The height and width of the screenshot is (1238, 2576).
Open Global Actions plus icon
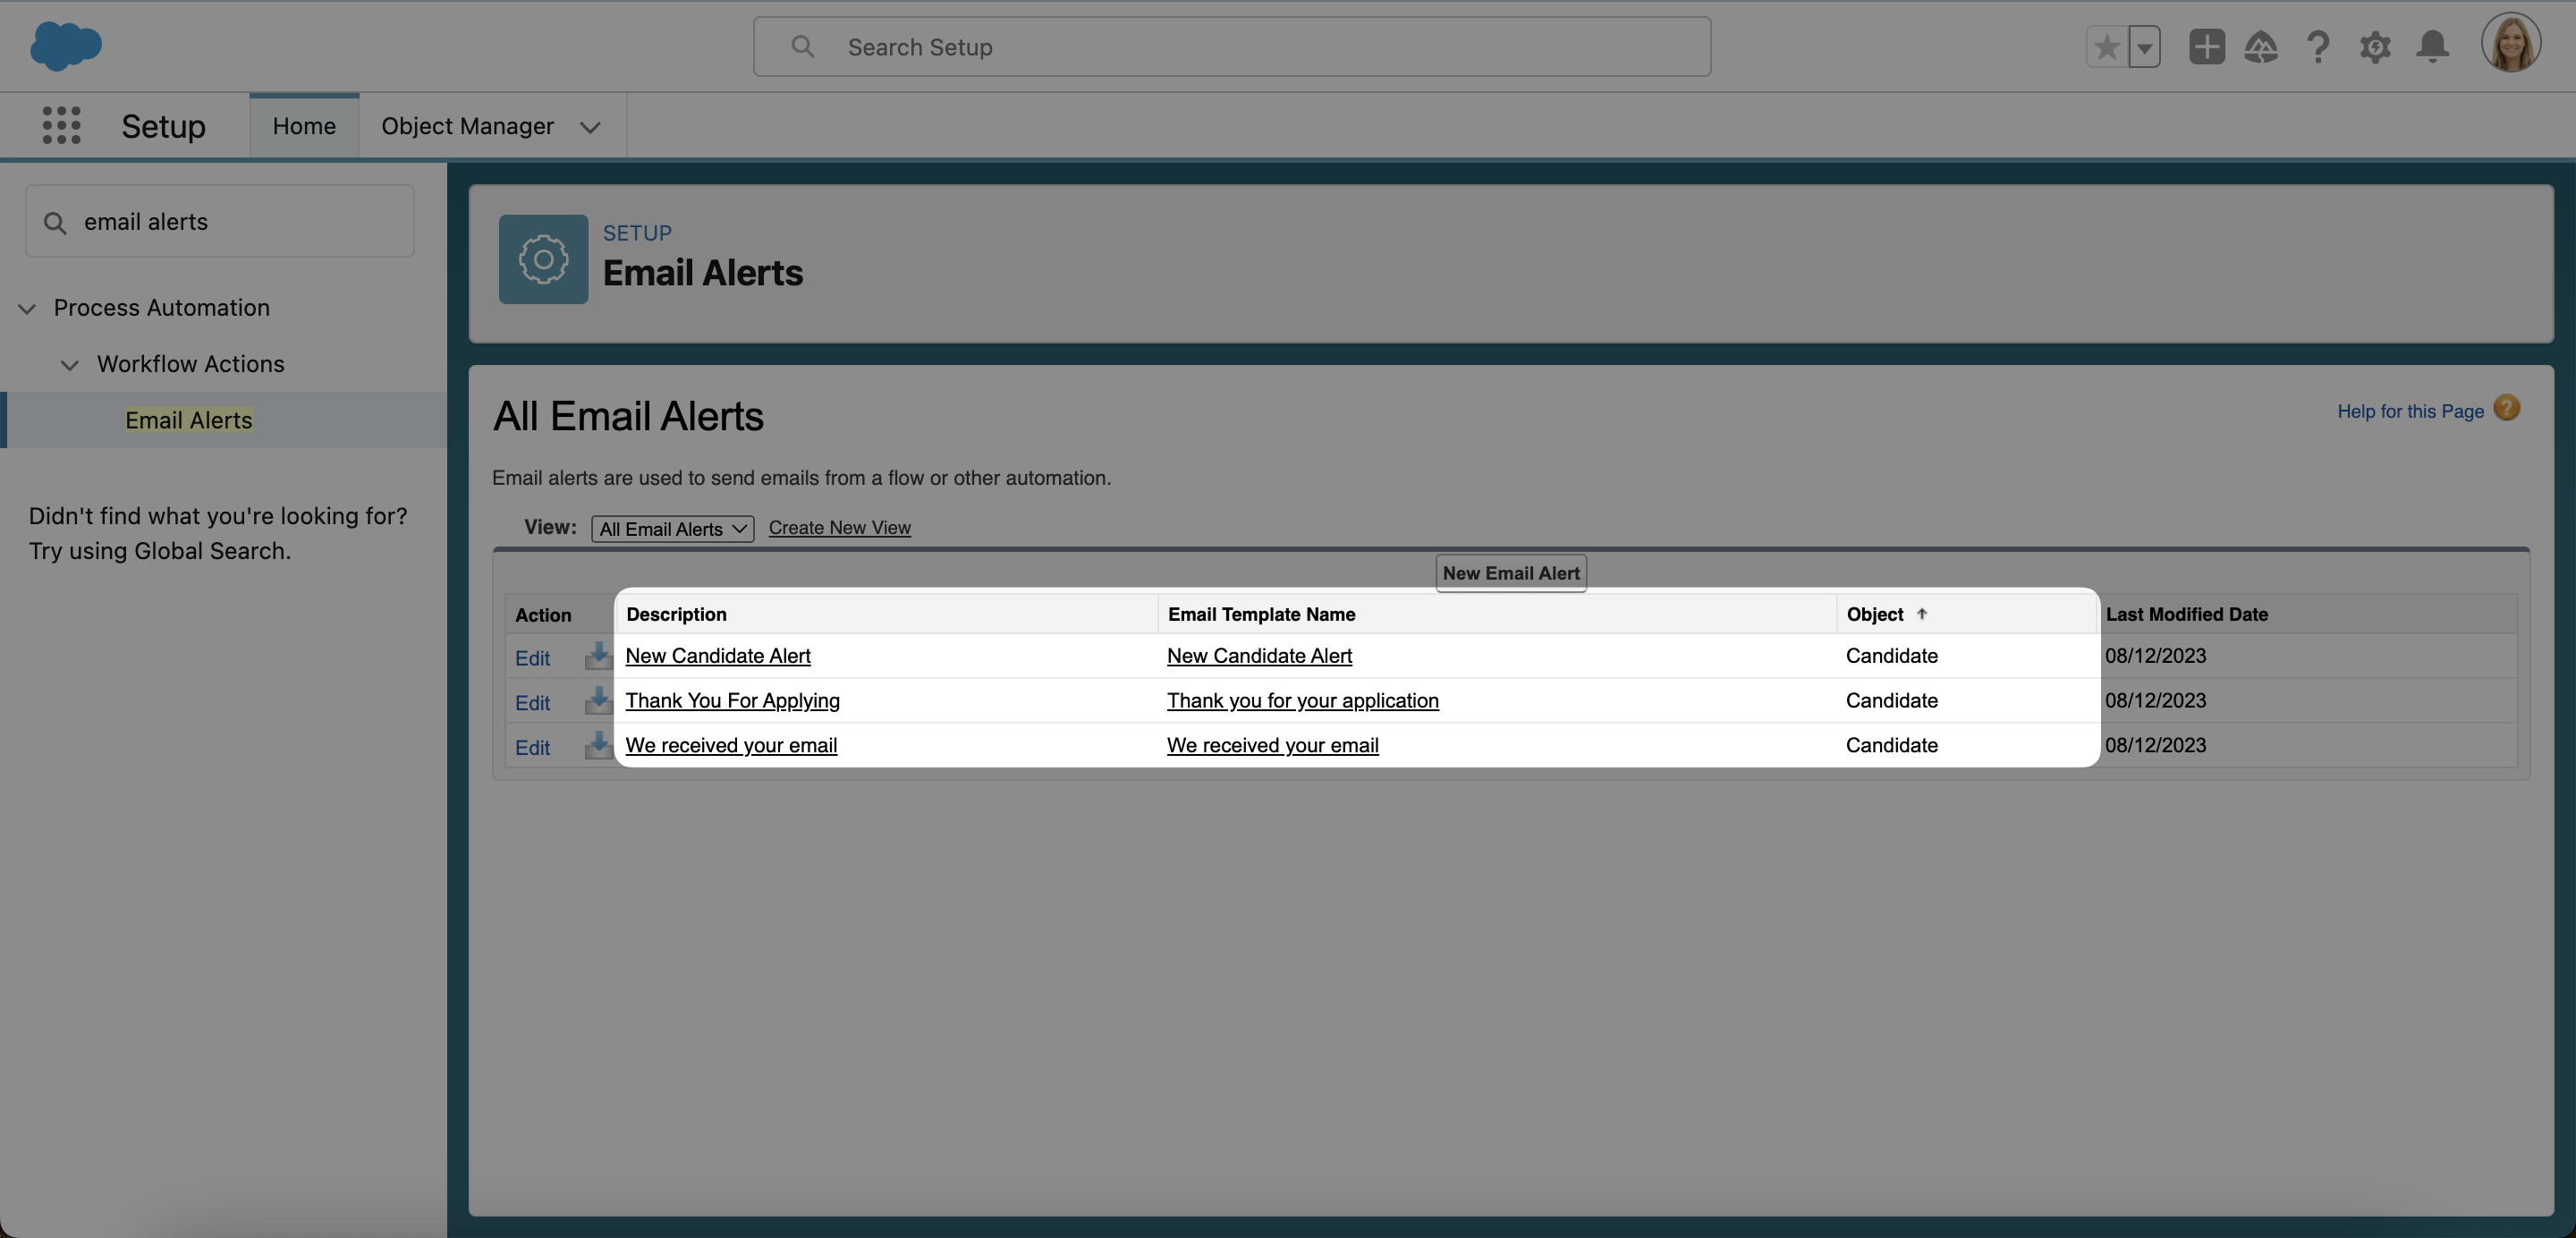pos(2206,47)
